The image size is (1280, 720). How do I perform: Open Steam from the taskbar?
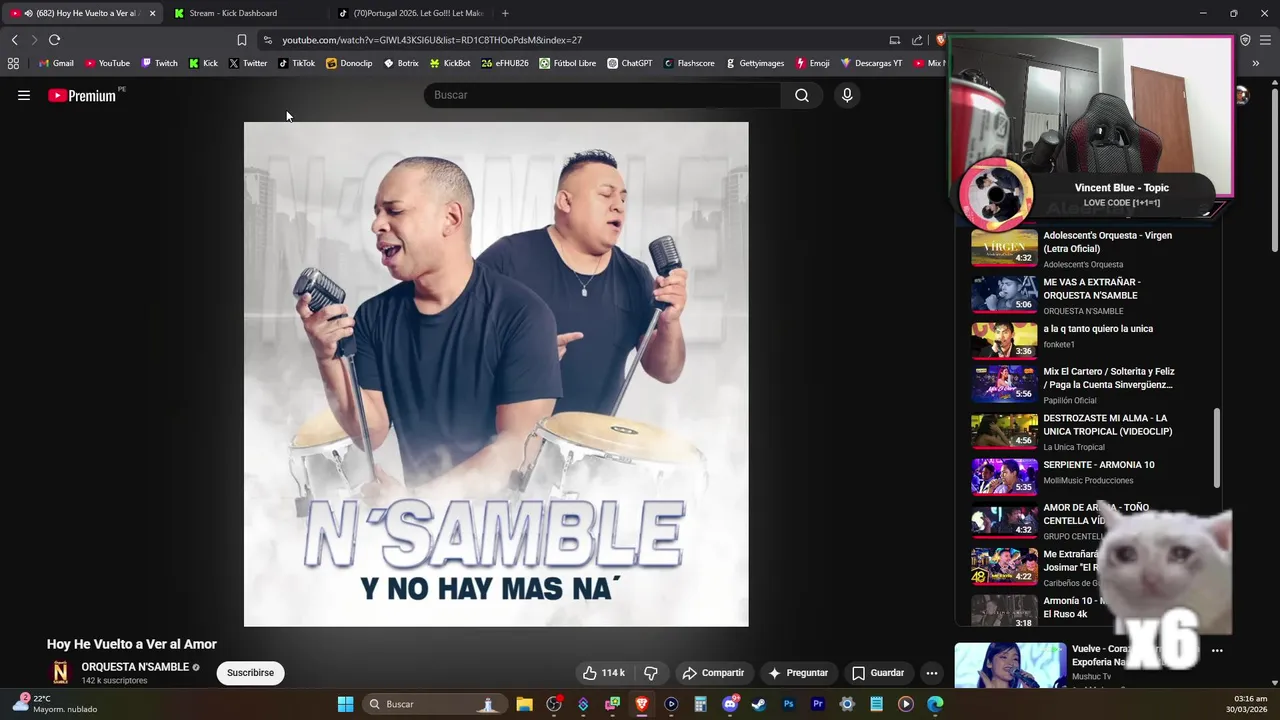tap(759, 704)
